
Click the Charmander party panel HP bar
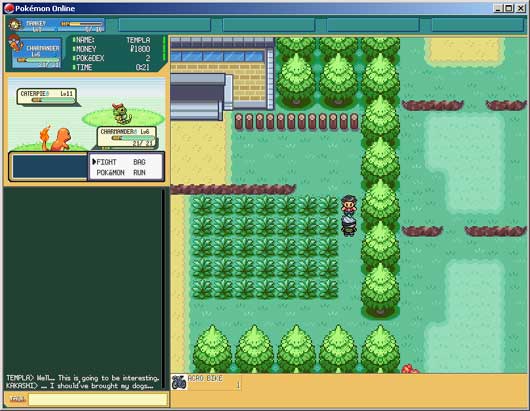coord(39,60)
